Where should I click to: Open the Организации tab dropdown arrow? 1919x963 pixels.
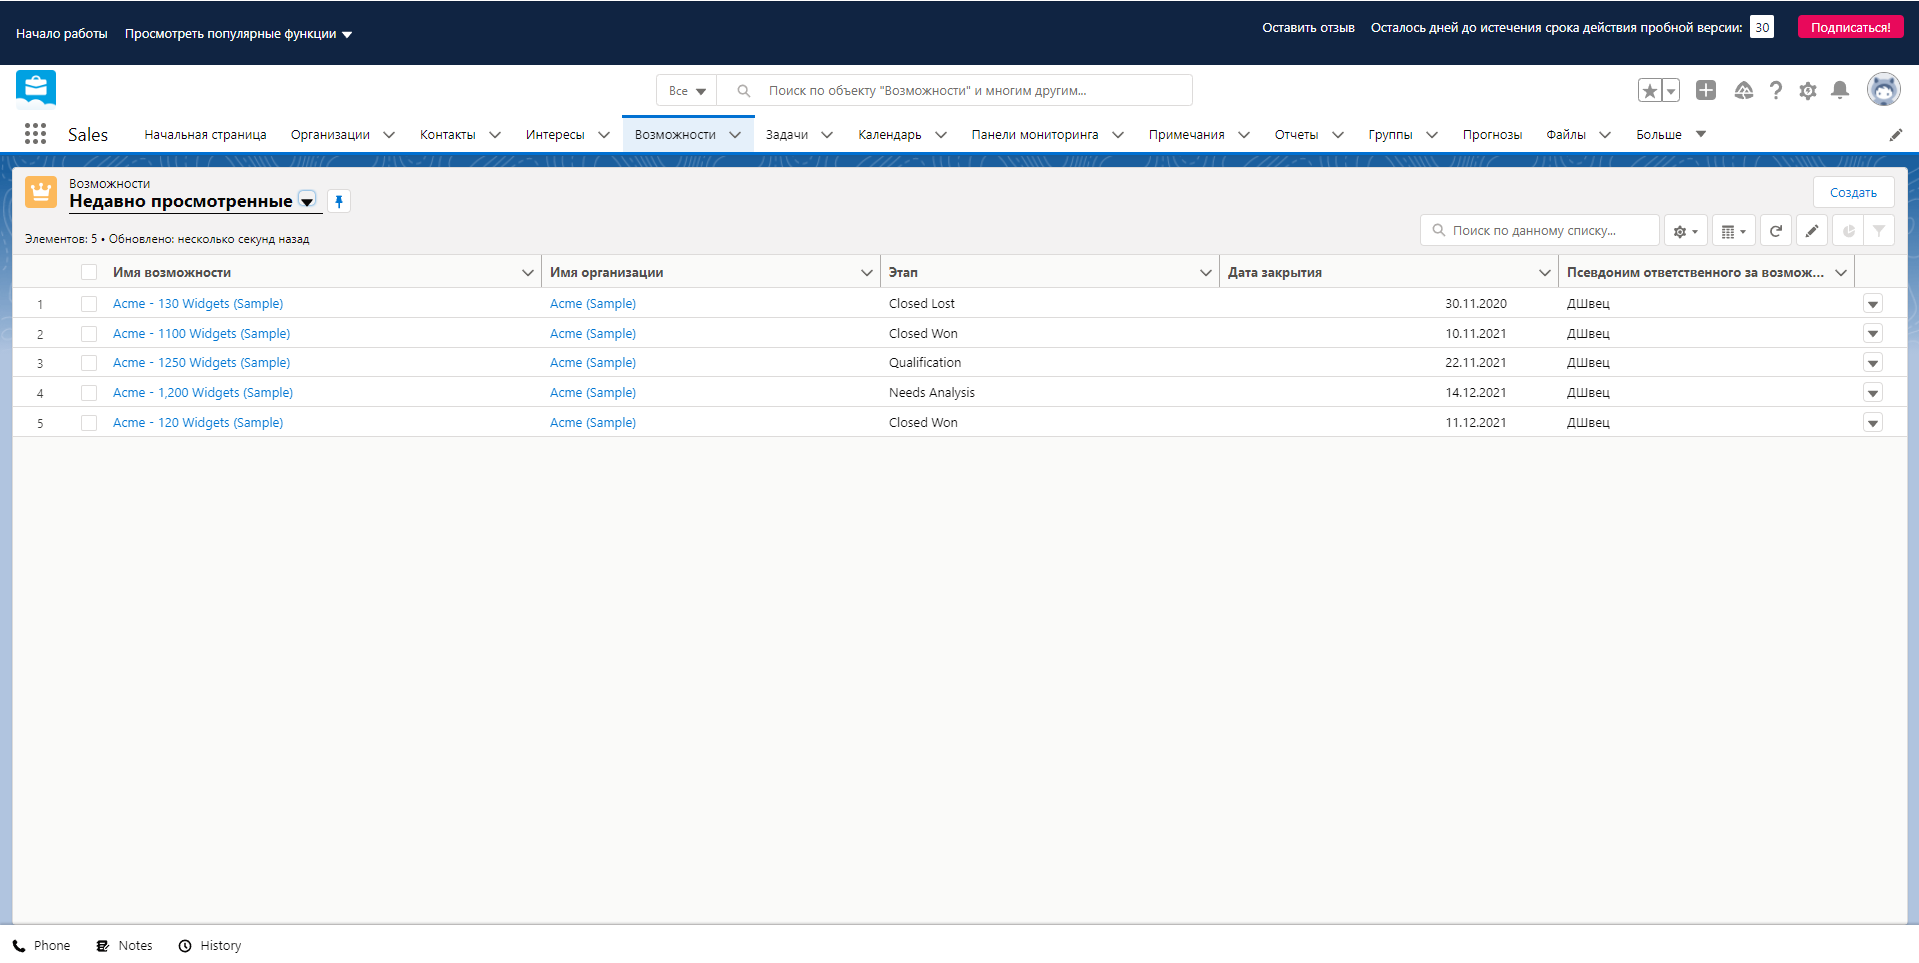[389, 135]
